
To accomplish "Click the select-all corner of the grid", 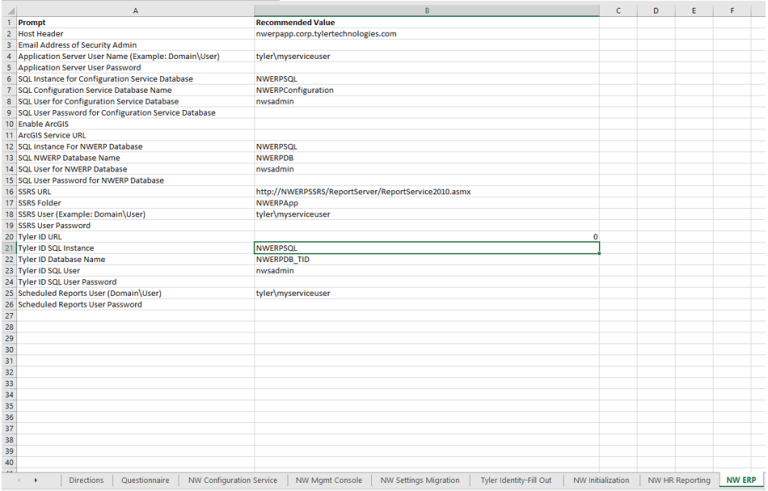I will (x=7, y=9).
